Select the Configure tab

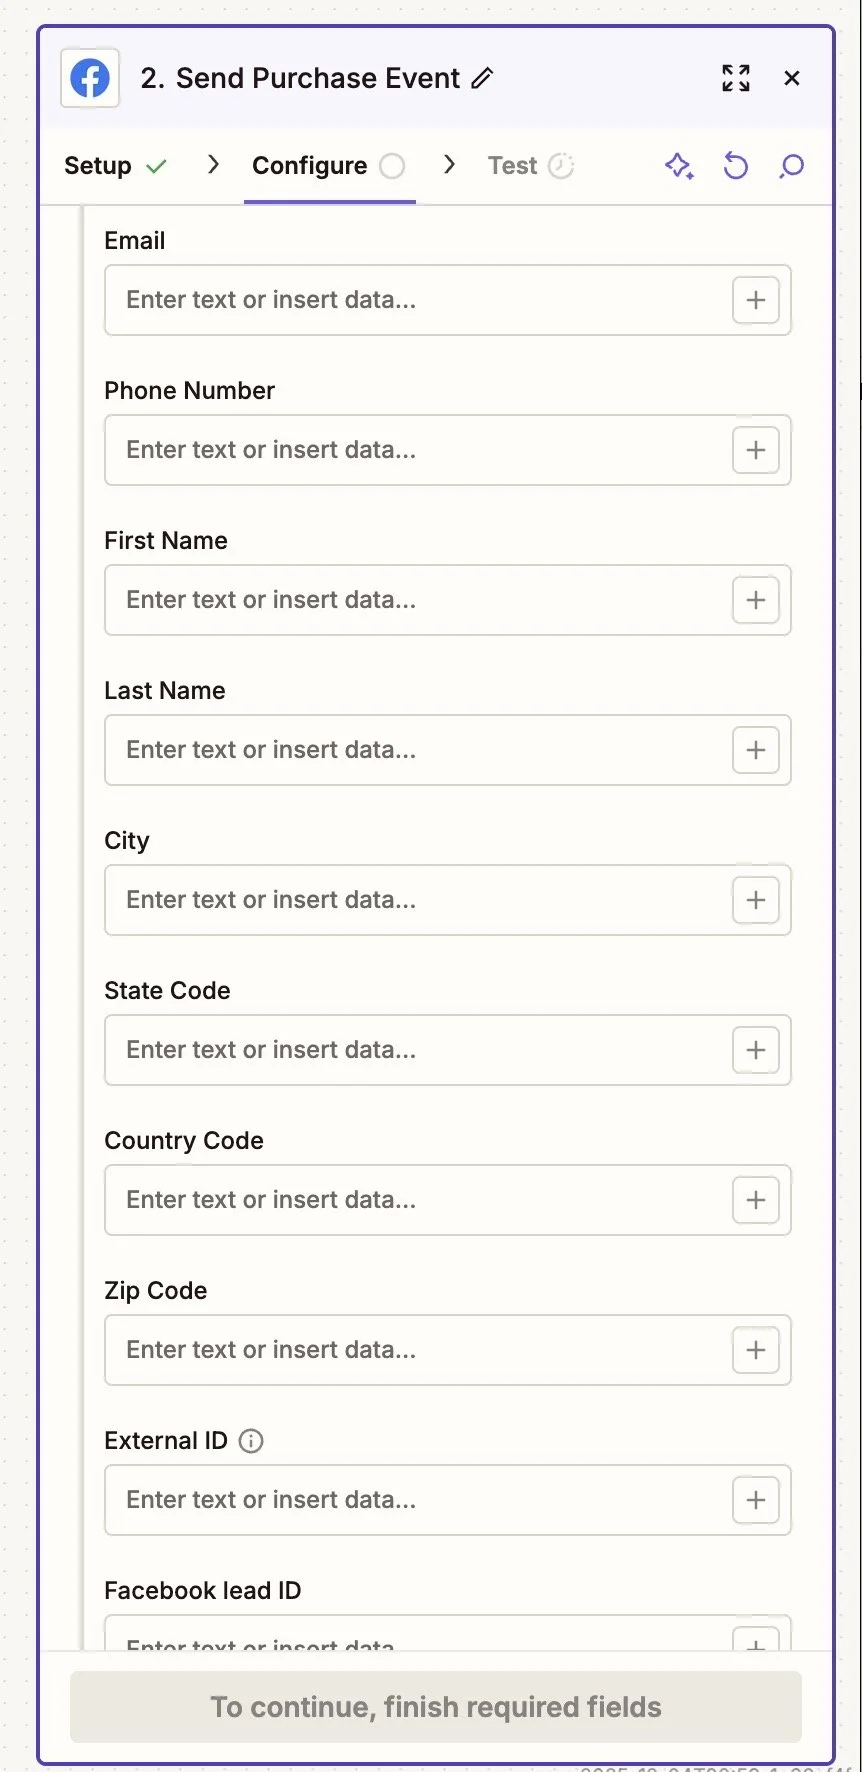[x=310, y=165]
